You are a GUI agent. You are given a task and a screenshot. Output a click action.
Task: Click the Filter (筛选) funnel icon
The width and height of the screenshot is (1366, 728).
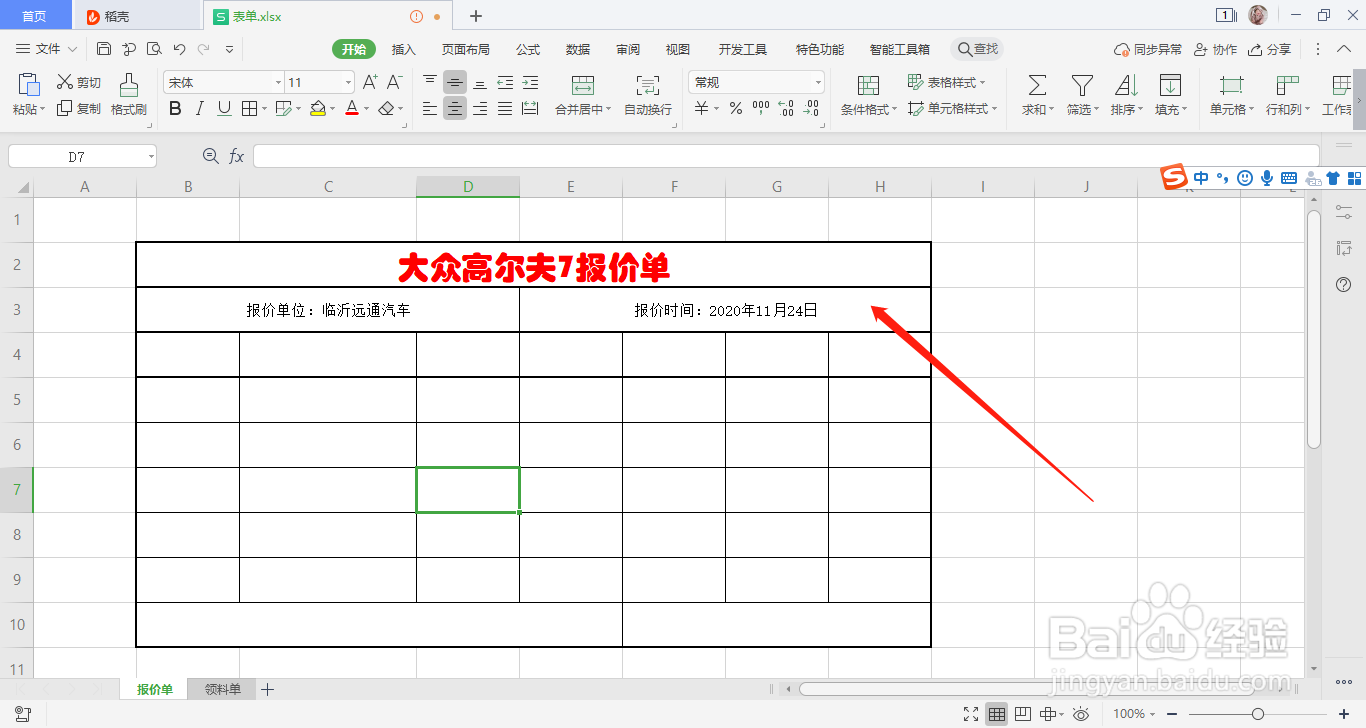pyautogui.click(x=1082, y=85)
